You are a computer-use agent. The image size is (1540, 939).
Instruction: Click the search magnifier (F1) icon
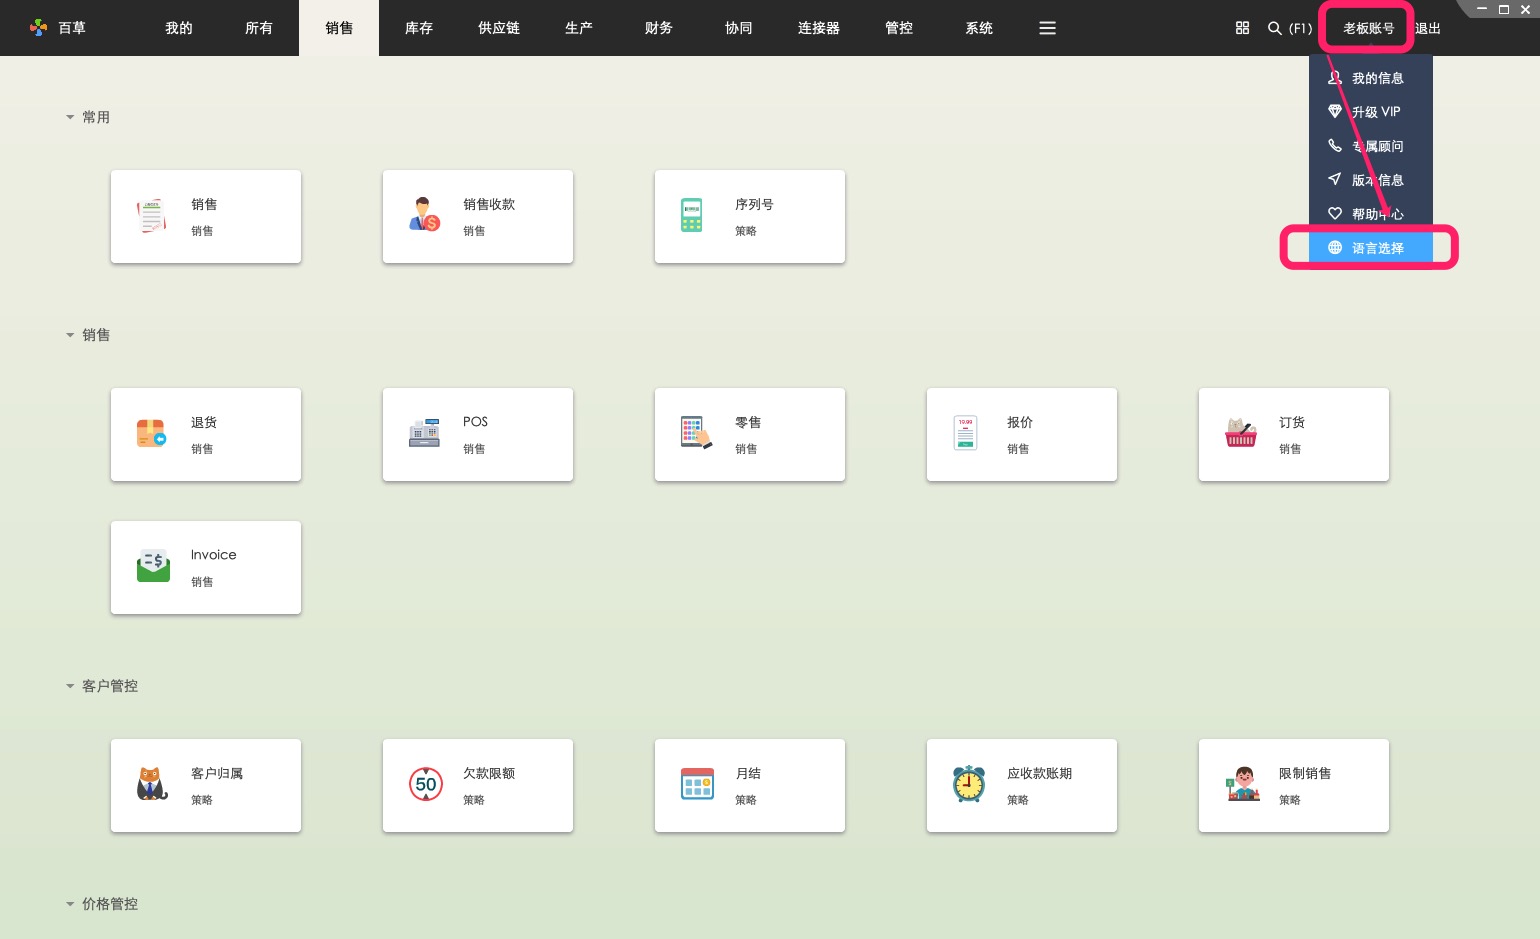click(x=1275, y=28)
